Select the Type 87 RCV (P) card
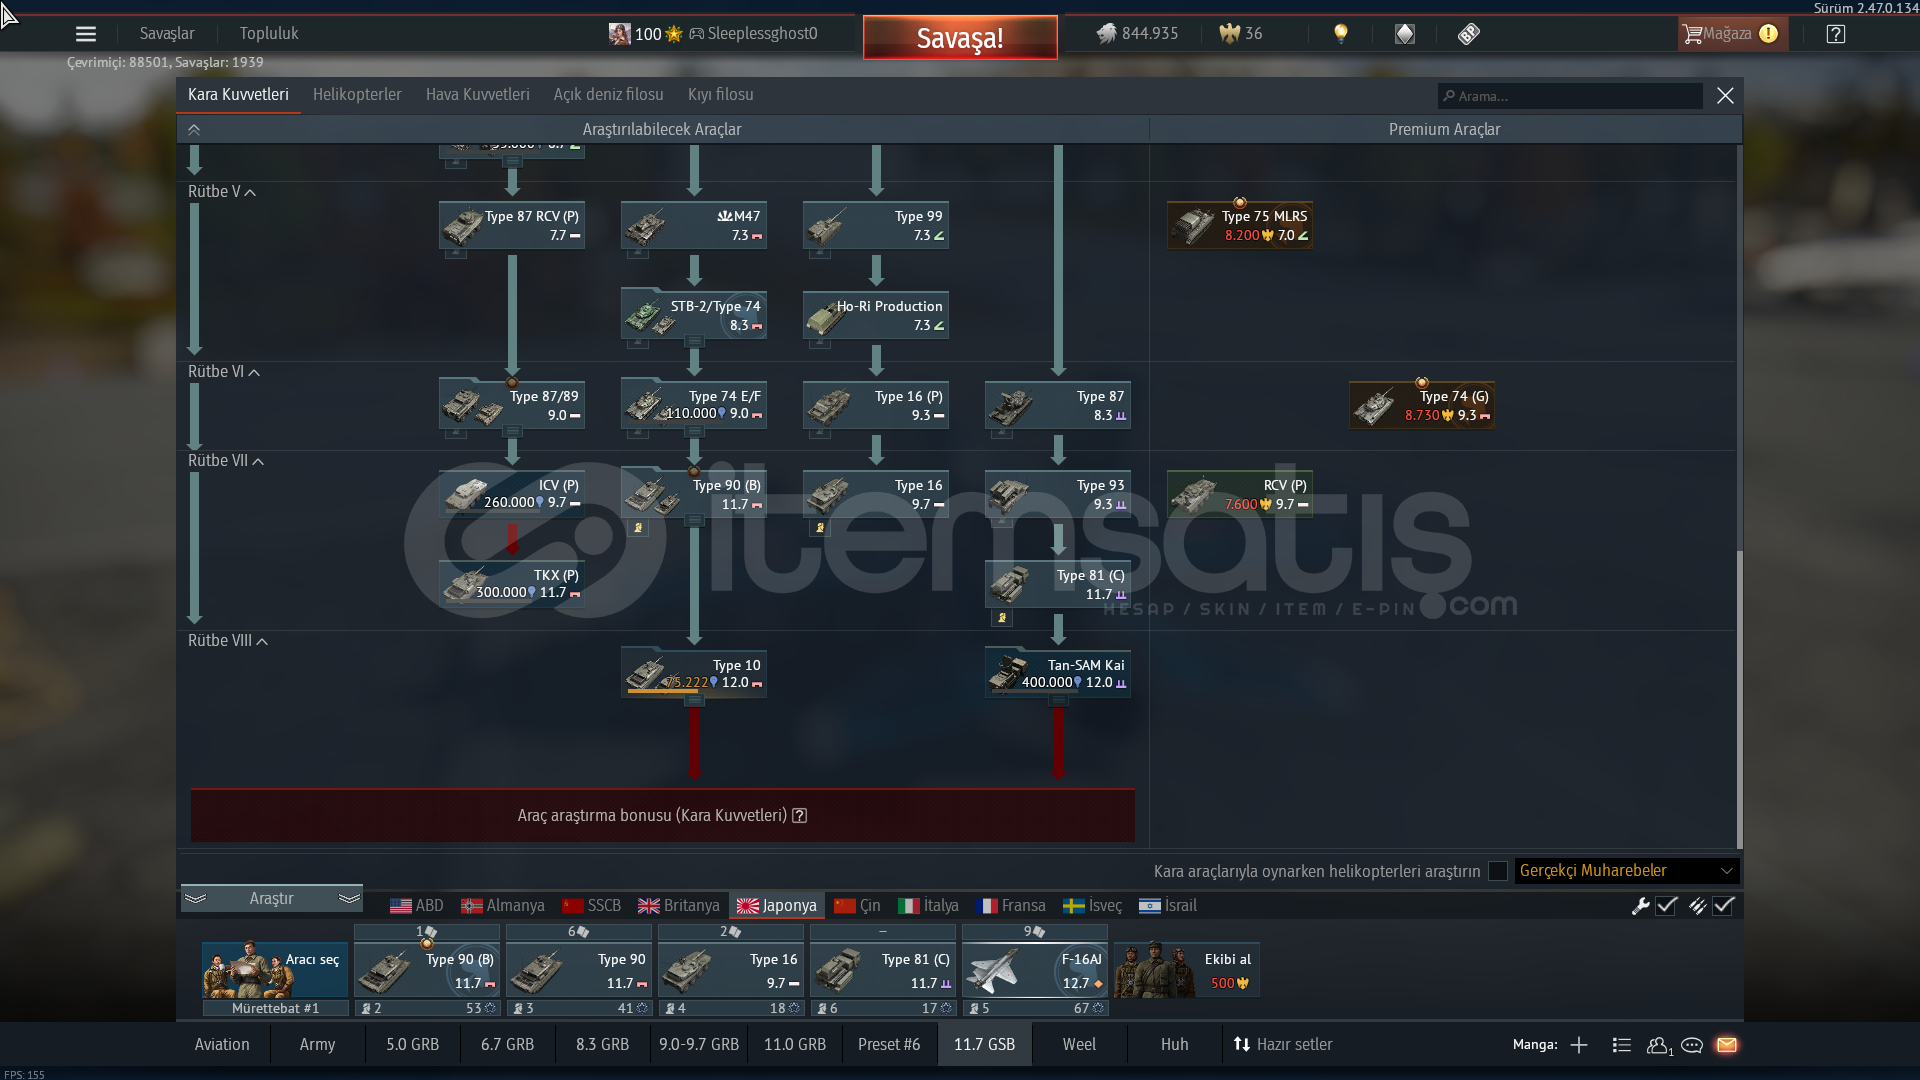 pos(512,225)
